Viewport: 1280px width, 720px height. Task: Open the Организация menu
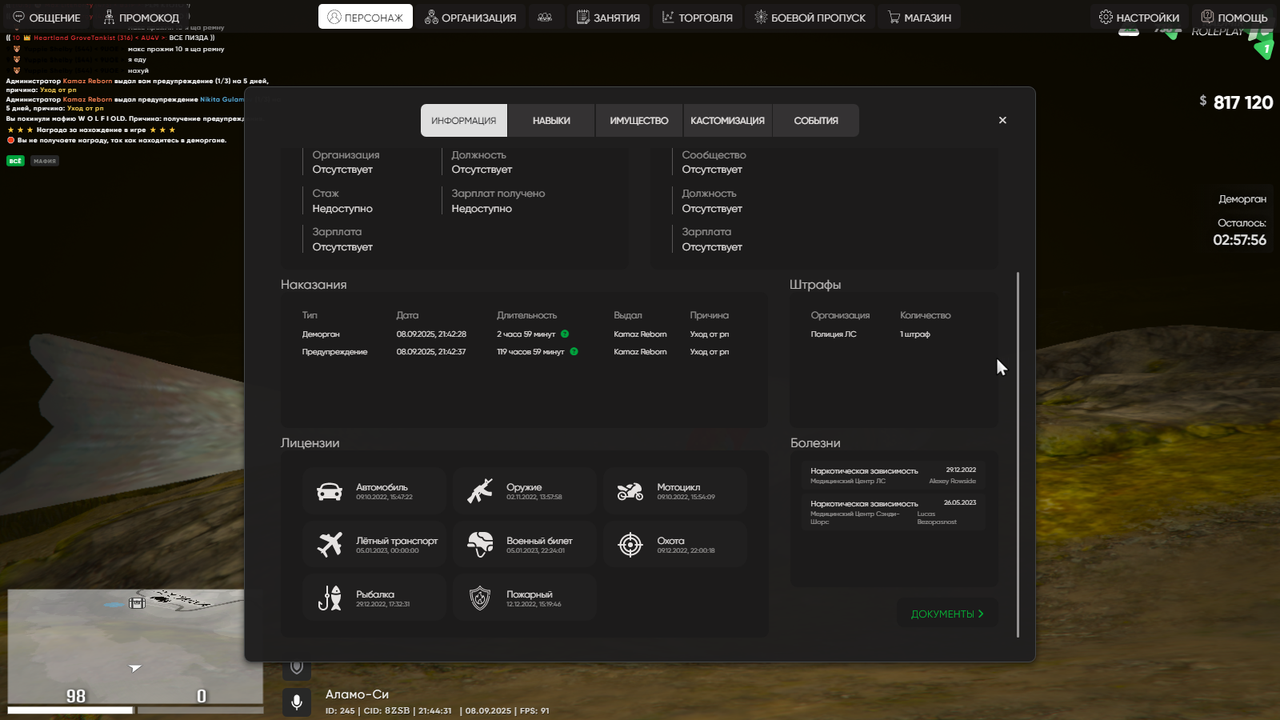click(470, 17)
